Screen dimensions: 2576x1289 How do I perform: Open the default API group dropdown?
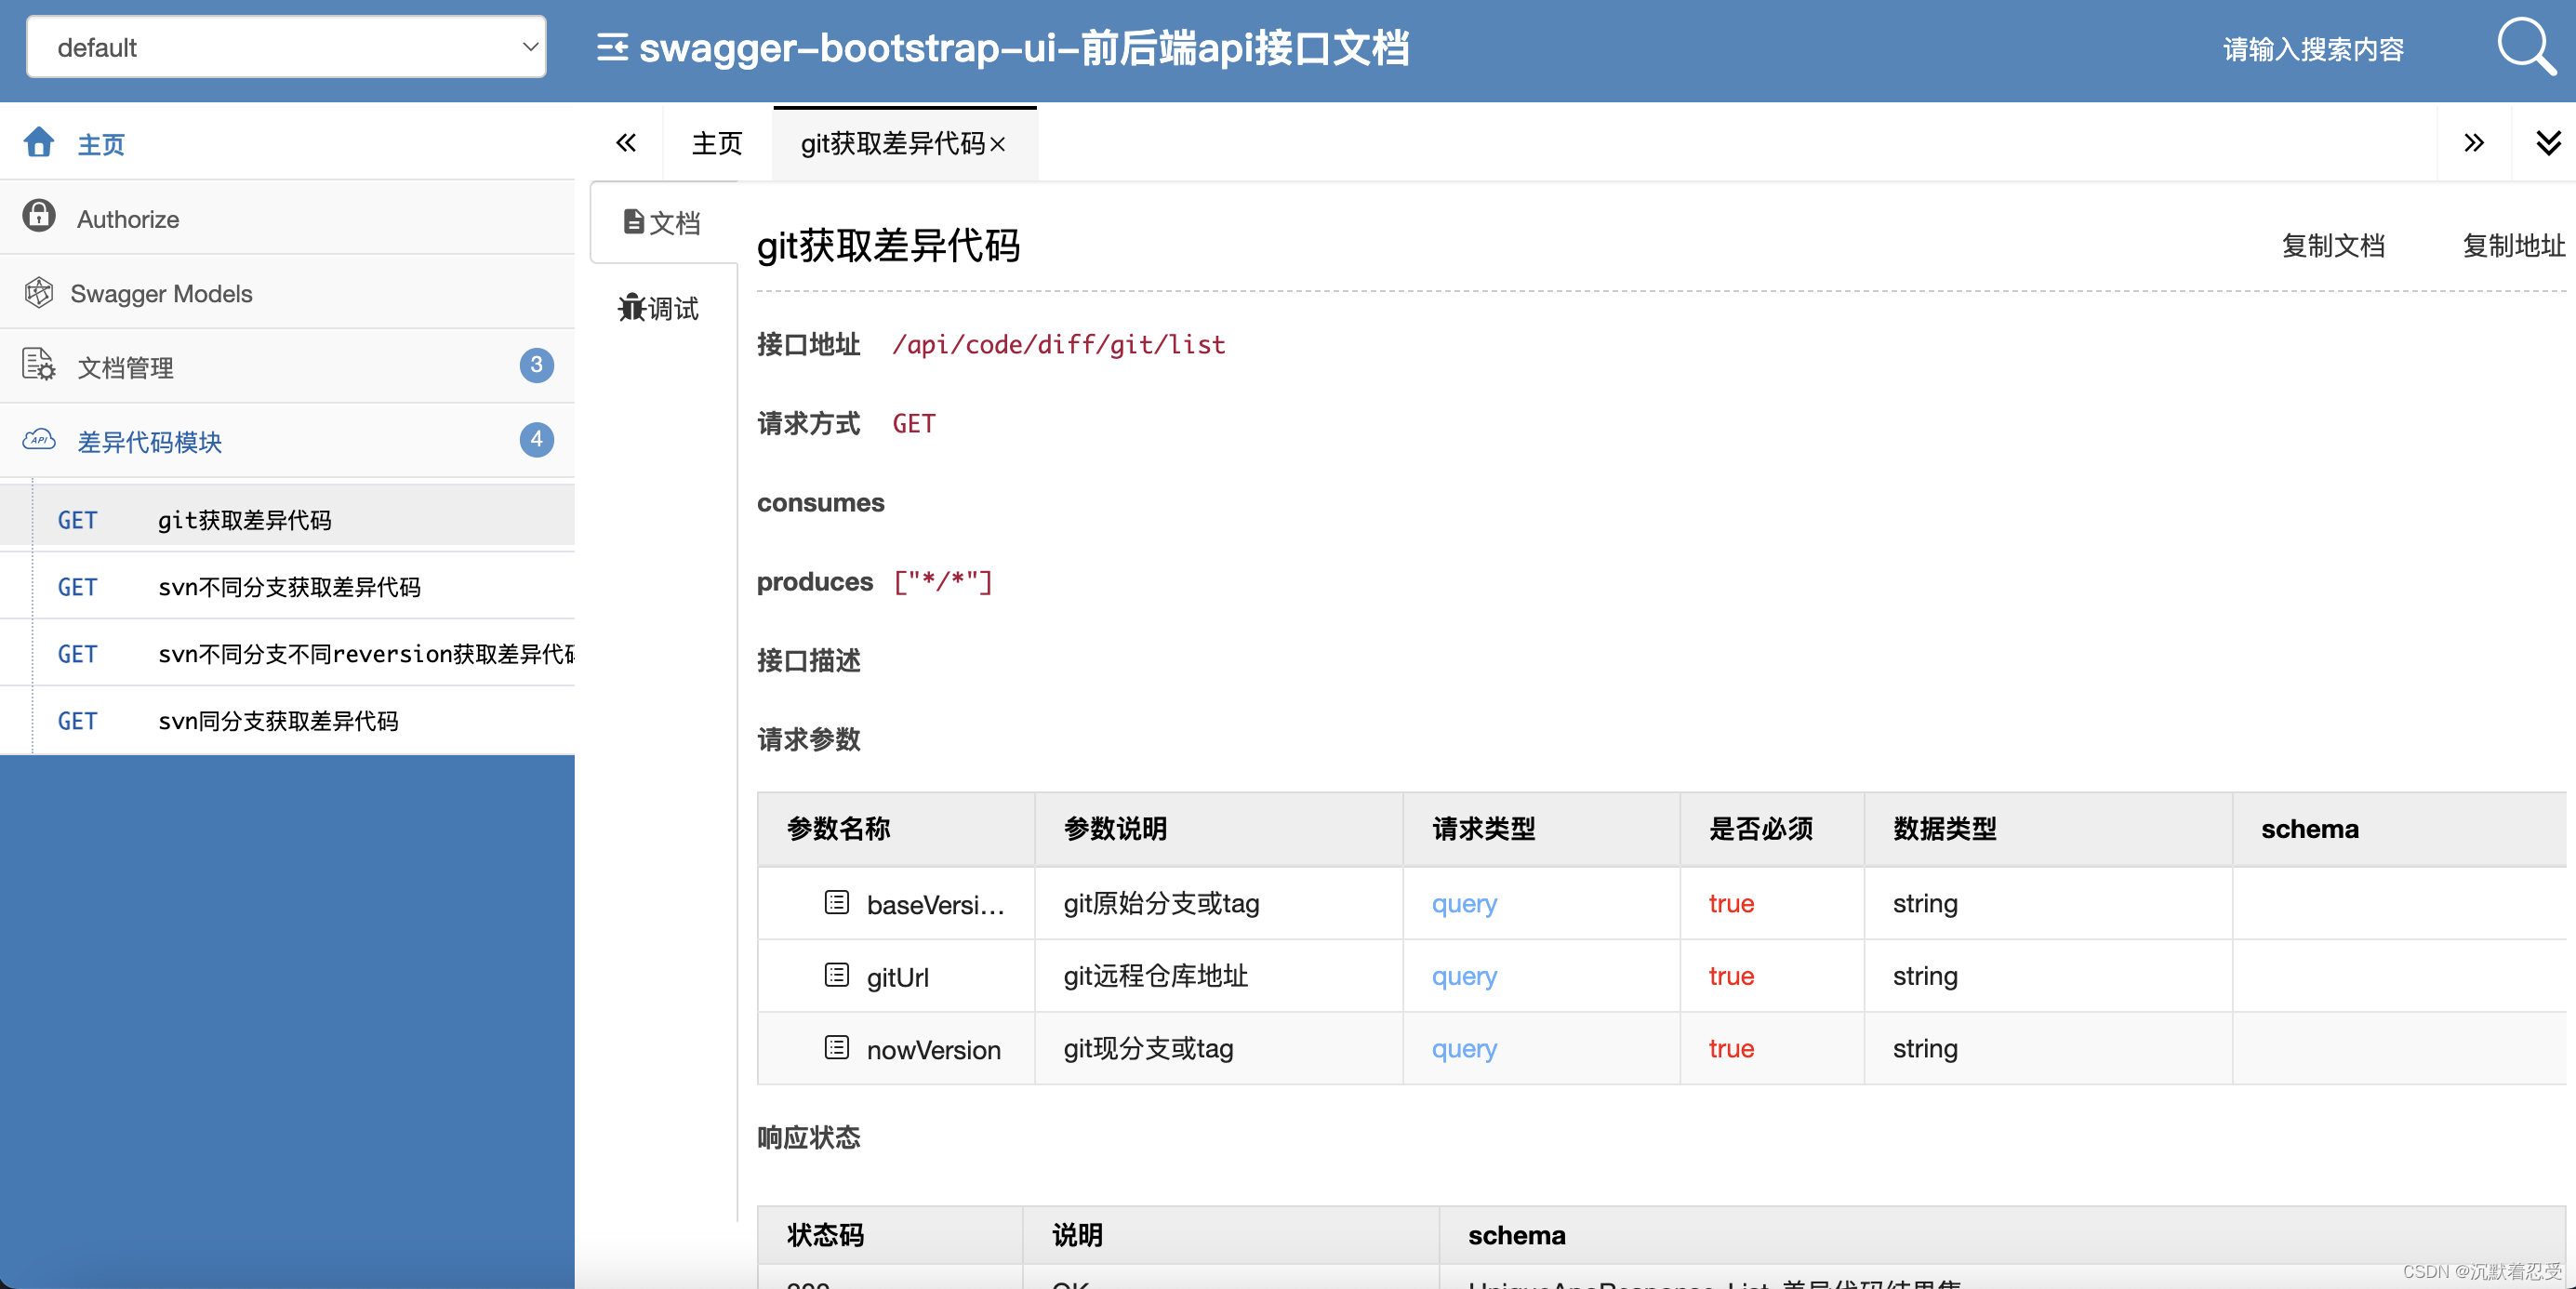tap(286, 47)
